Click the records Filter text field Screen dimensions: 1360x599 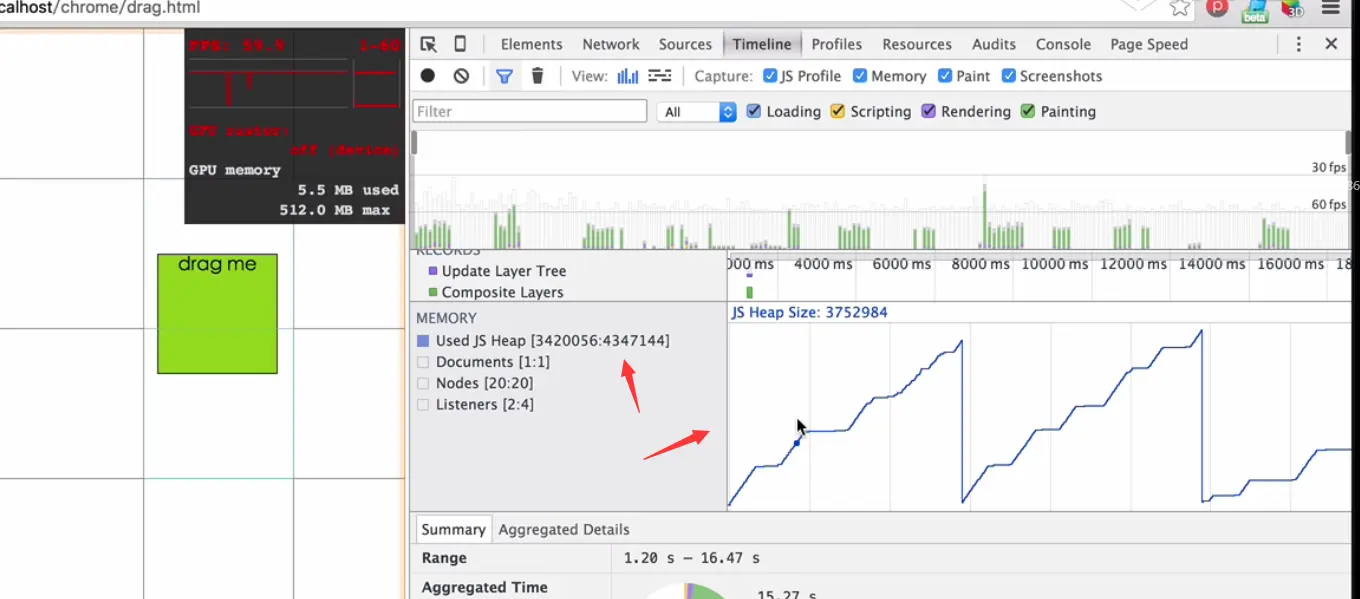[530, 111]
